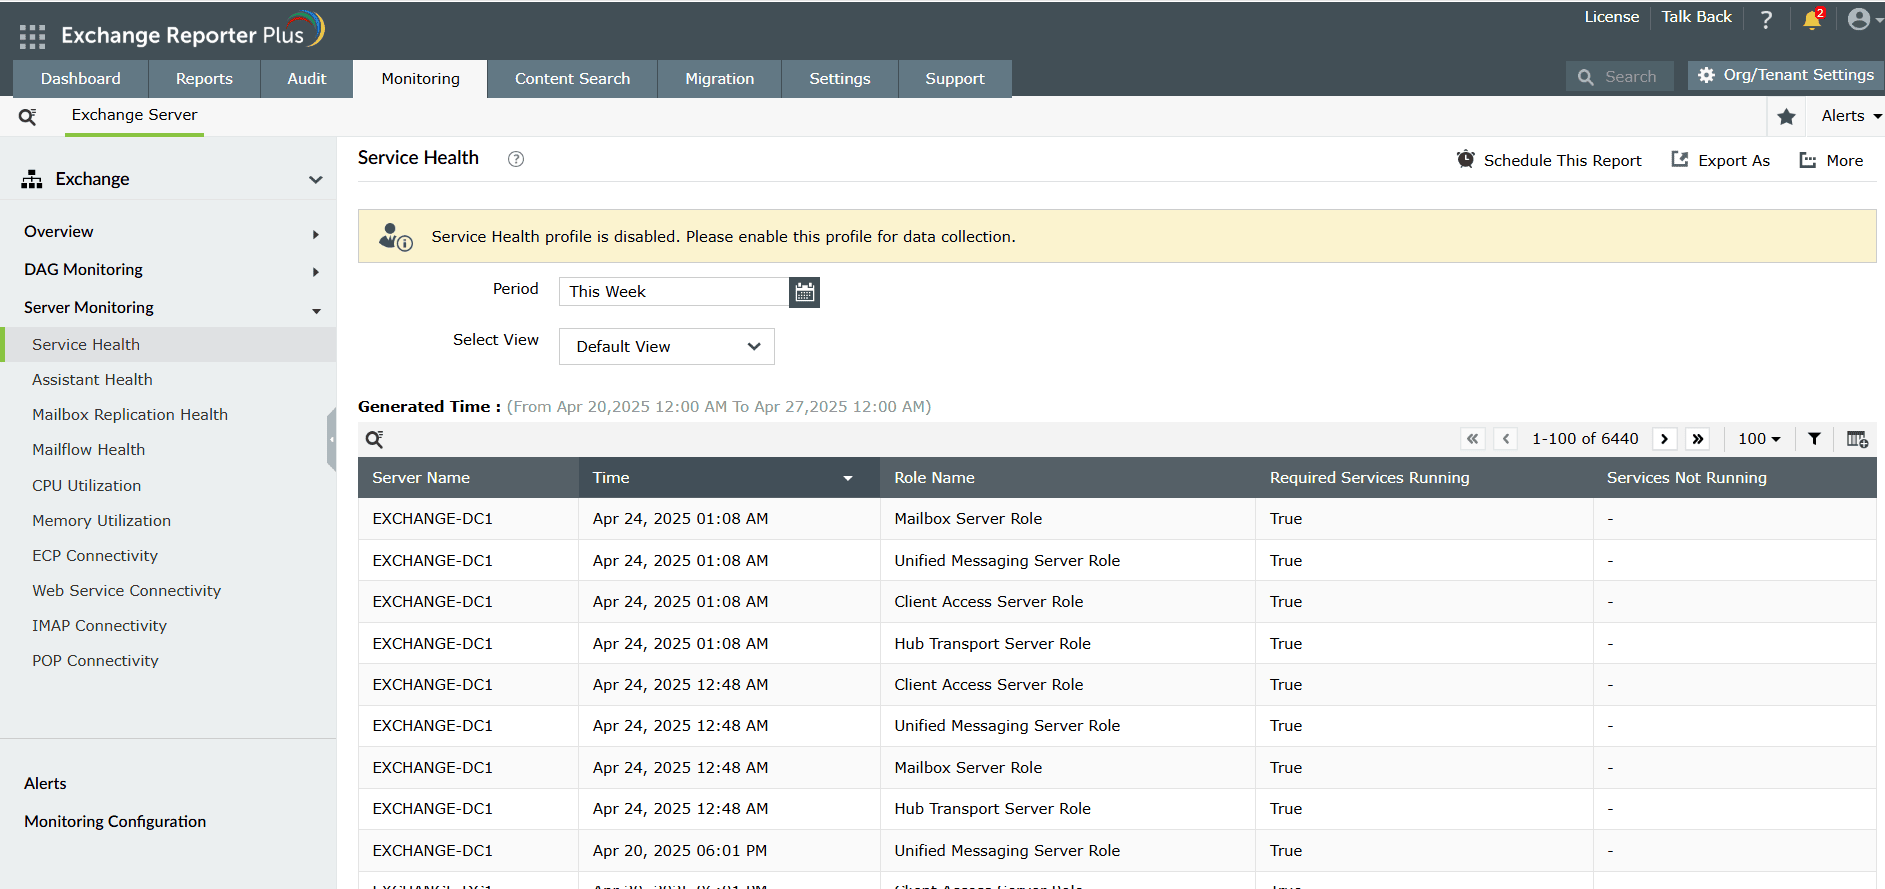The width and height of the screenshot is (1885, 889).
Task: Click Schedule This Report
Action: (x=1549, y=160)
